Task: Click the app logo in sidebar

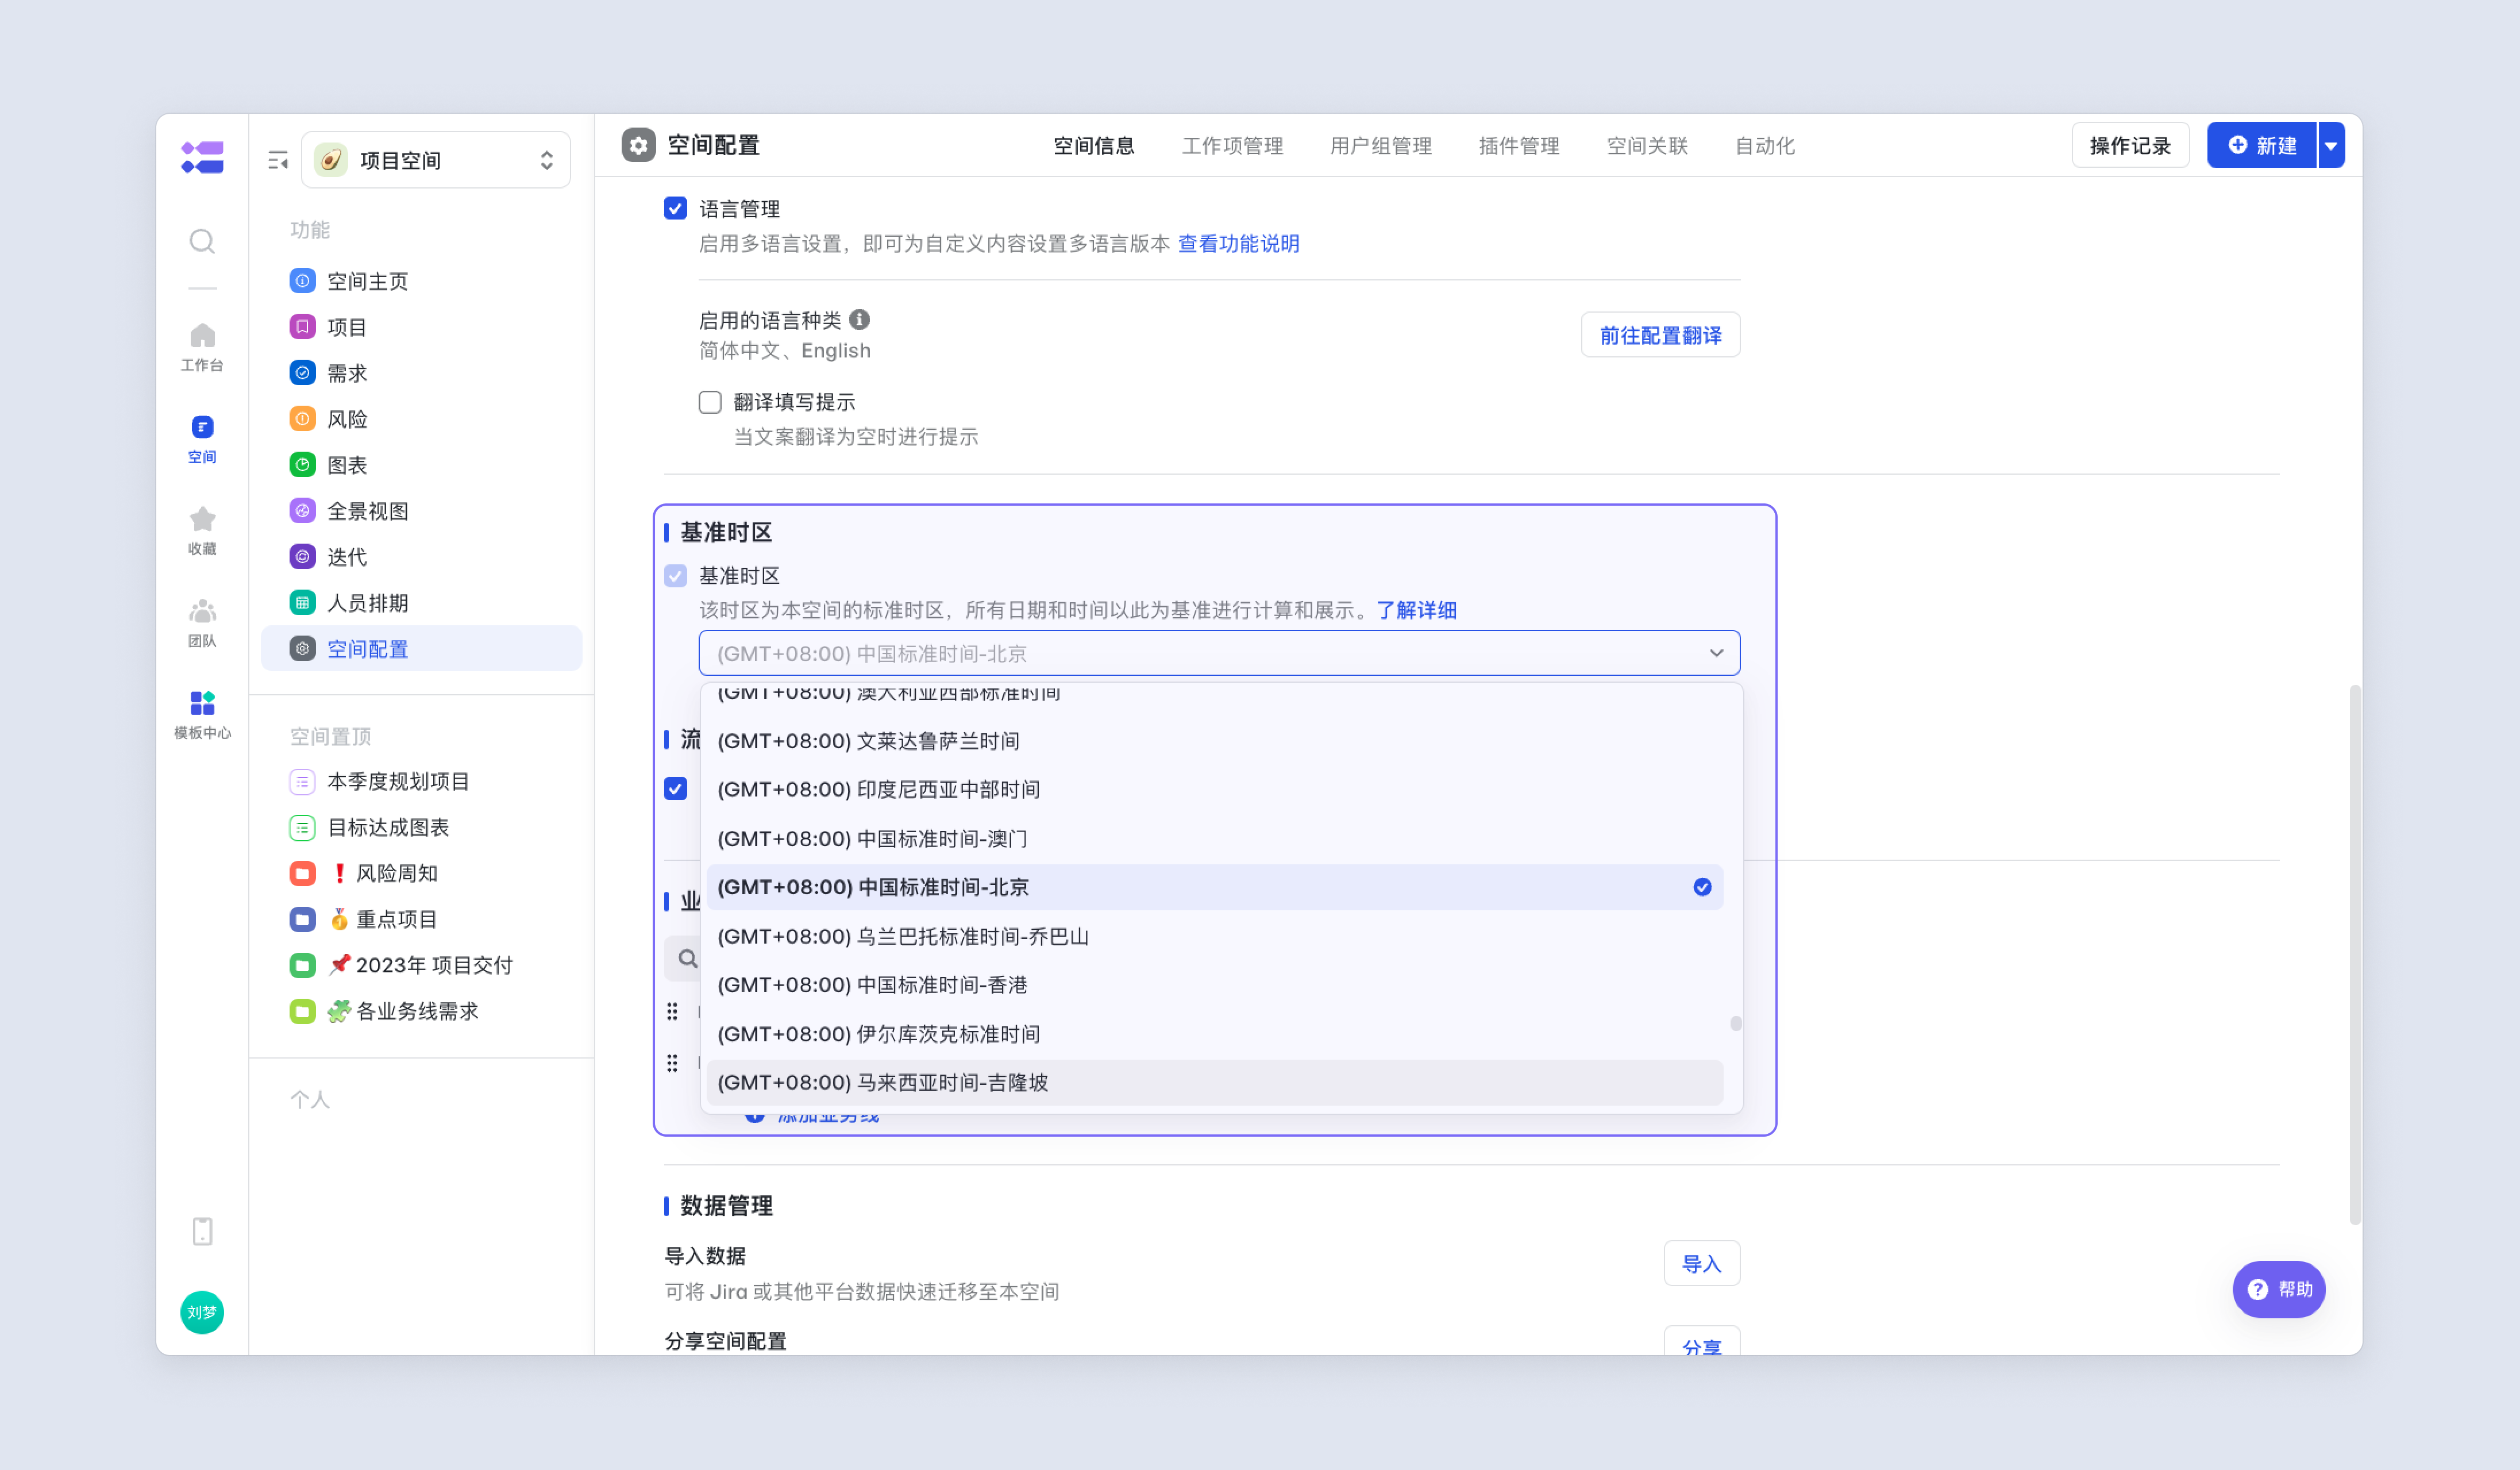Action: click(x=202, y=158)
